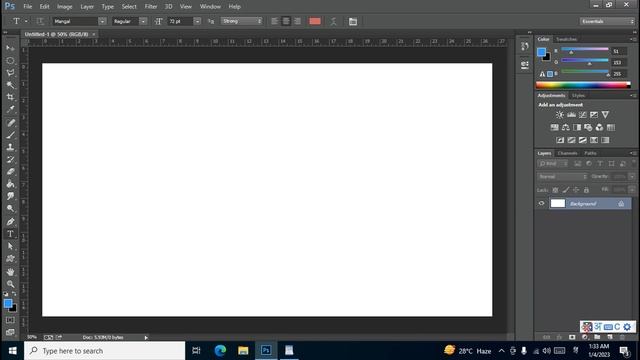Switch to the Swatches tab

tap(567, 39)
